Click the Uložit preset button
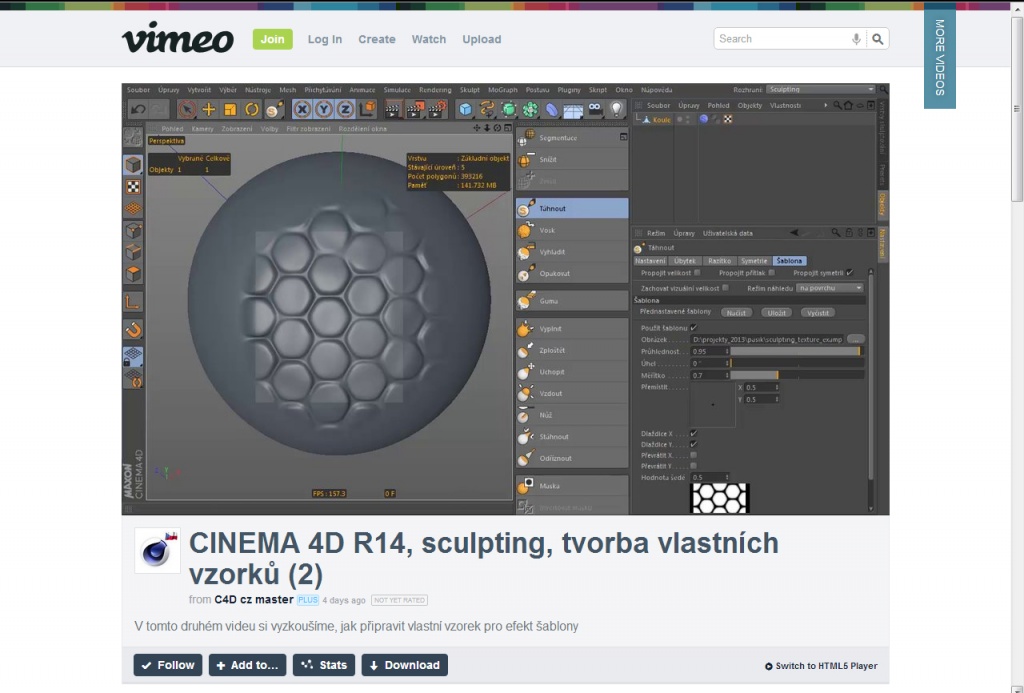1024x693 pixels. click(x=776, y=313)
